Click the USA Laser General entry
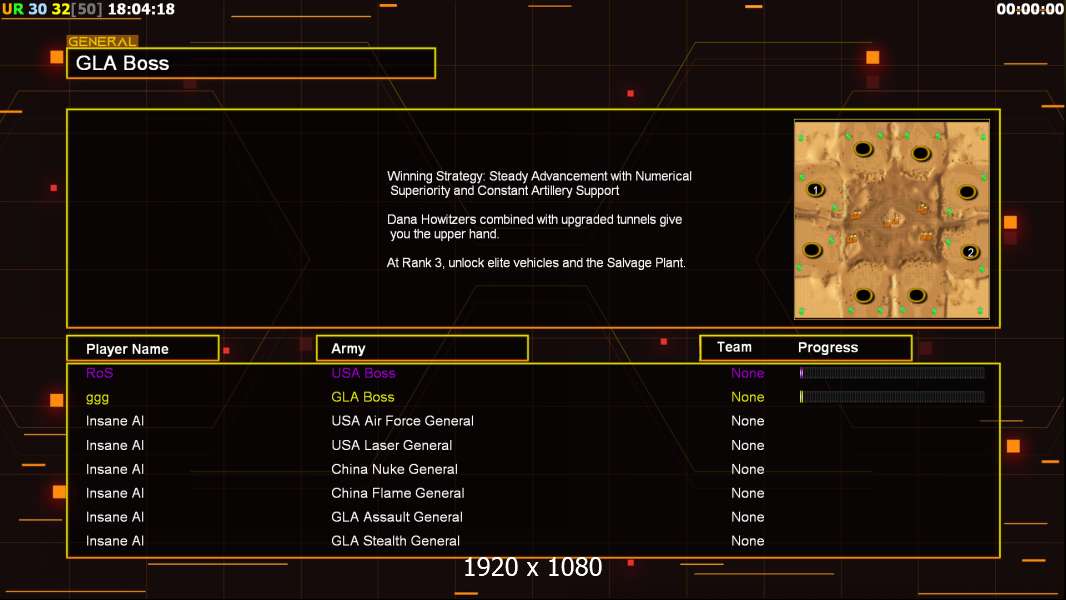The height and width of the screenshot is (600, 1066). click(391, 445)
